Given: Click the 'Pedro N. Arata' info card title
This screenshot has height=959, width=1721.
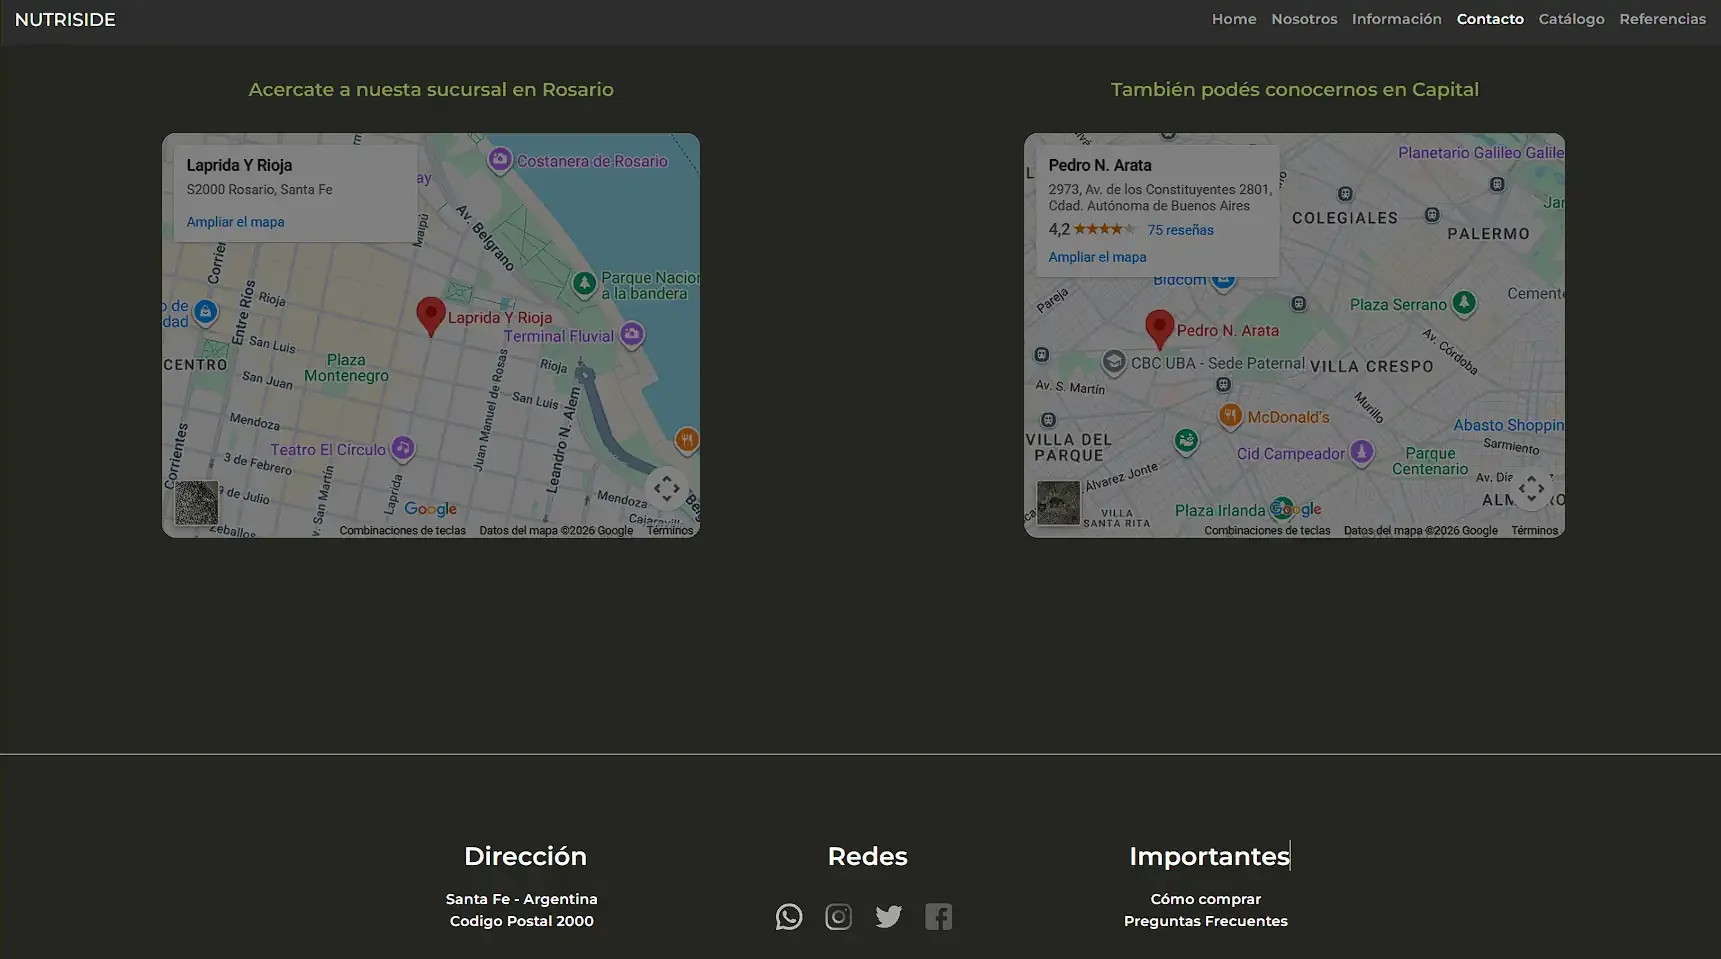Looking at the screenshot, I should tap(1100, 165).
